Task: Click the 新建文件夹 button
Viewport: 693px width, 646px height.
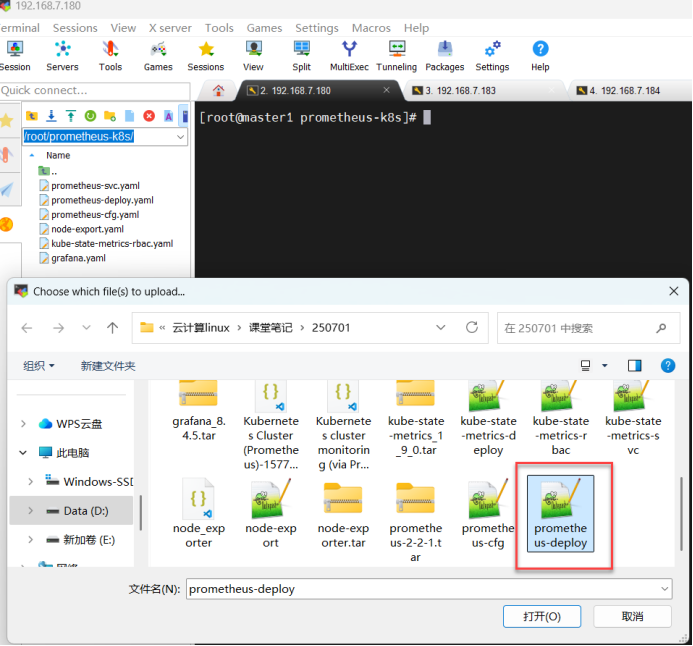Action: click(x=108, y=366)
